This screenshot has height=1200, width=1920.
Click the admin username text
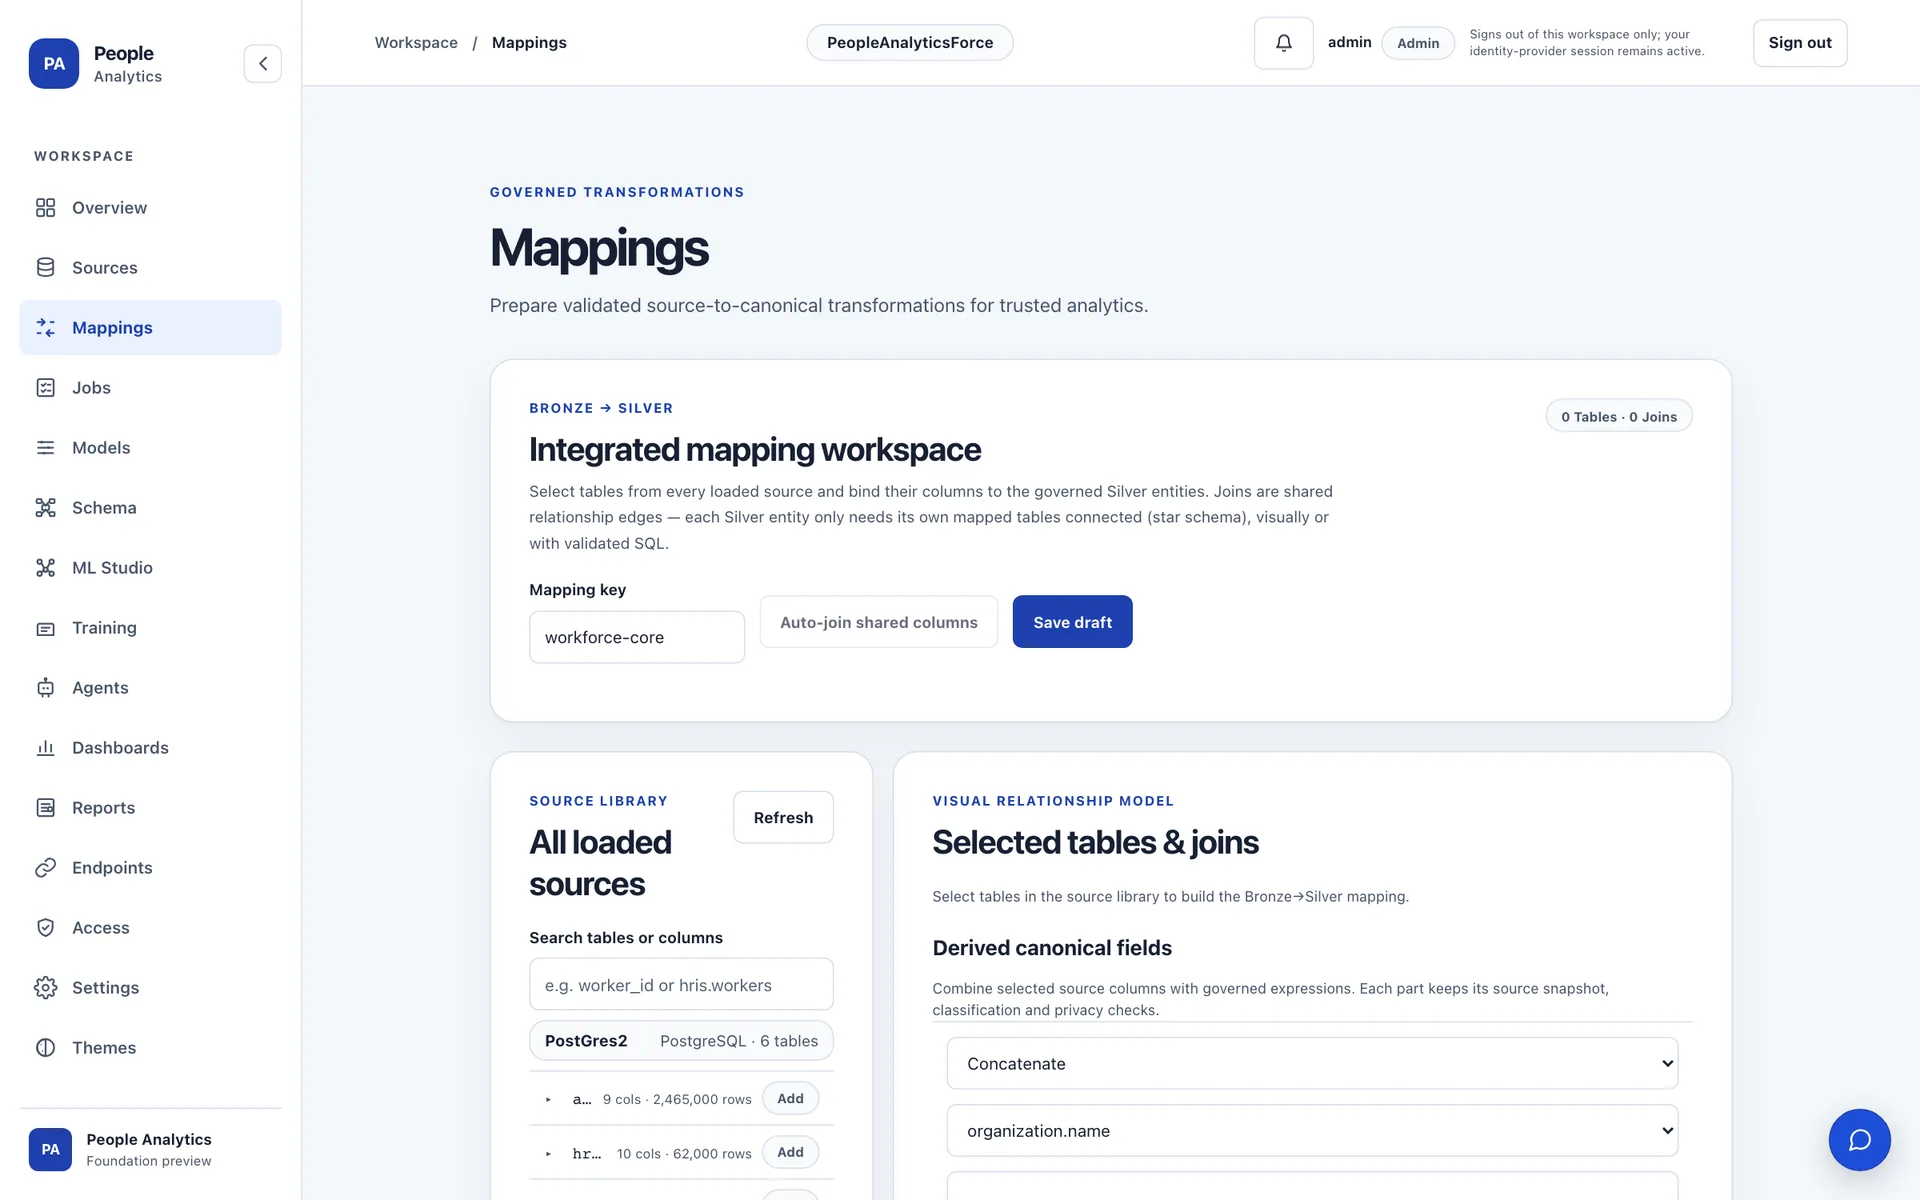[1349, 42]
